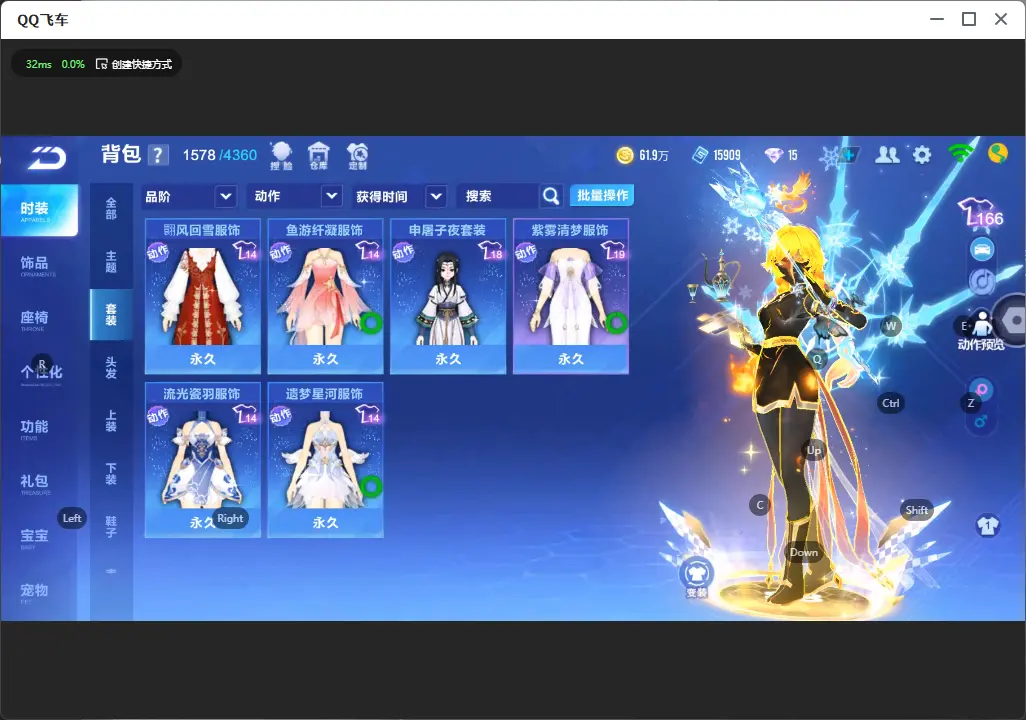The image size is (1026, 720).
Task: Maximize the QQ飞车 window
Action: pyautogui.click(x=968, y=20)
